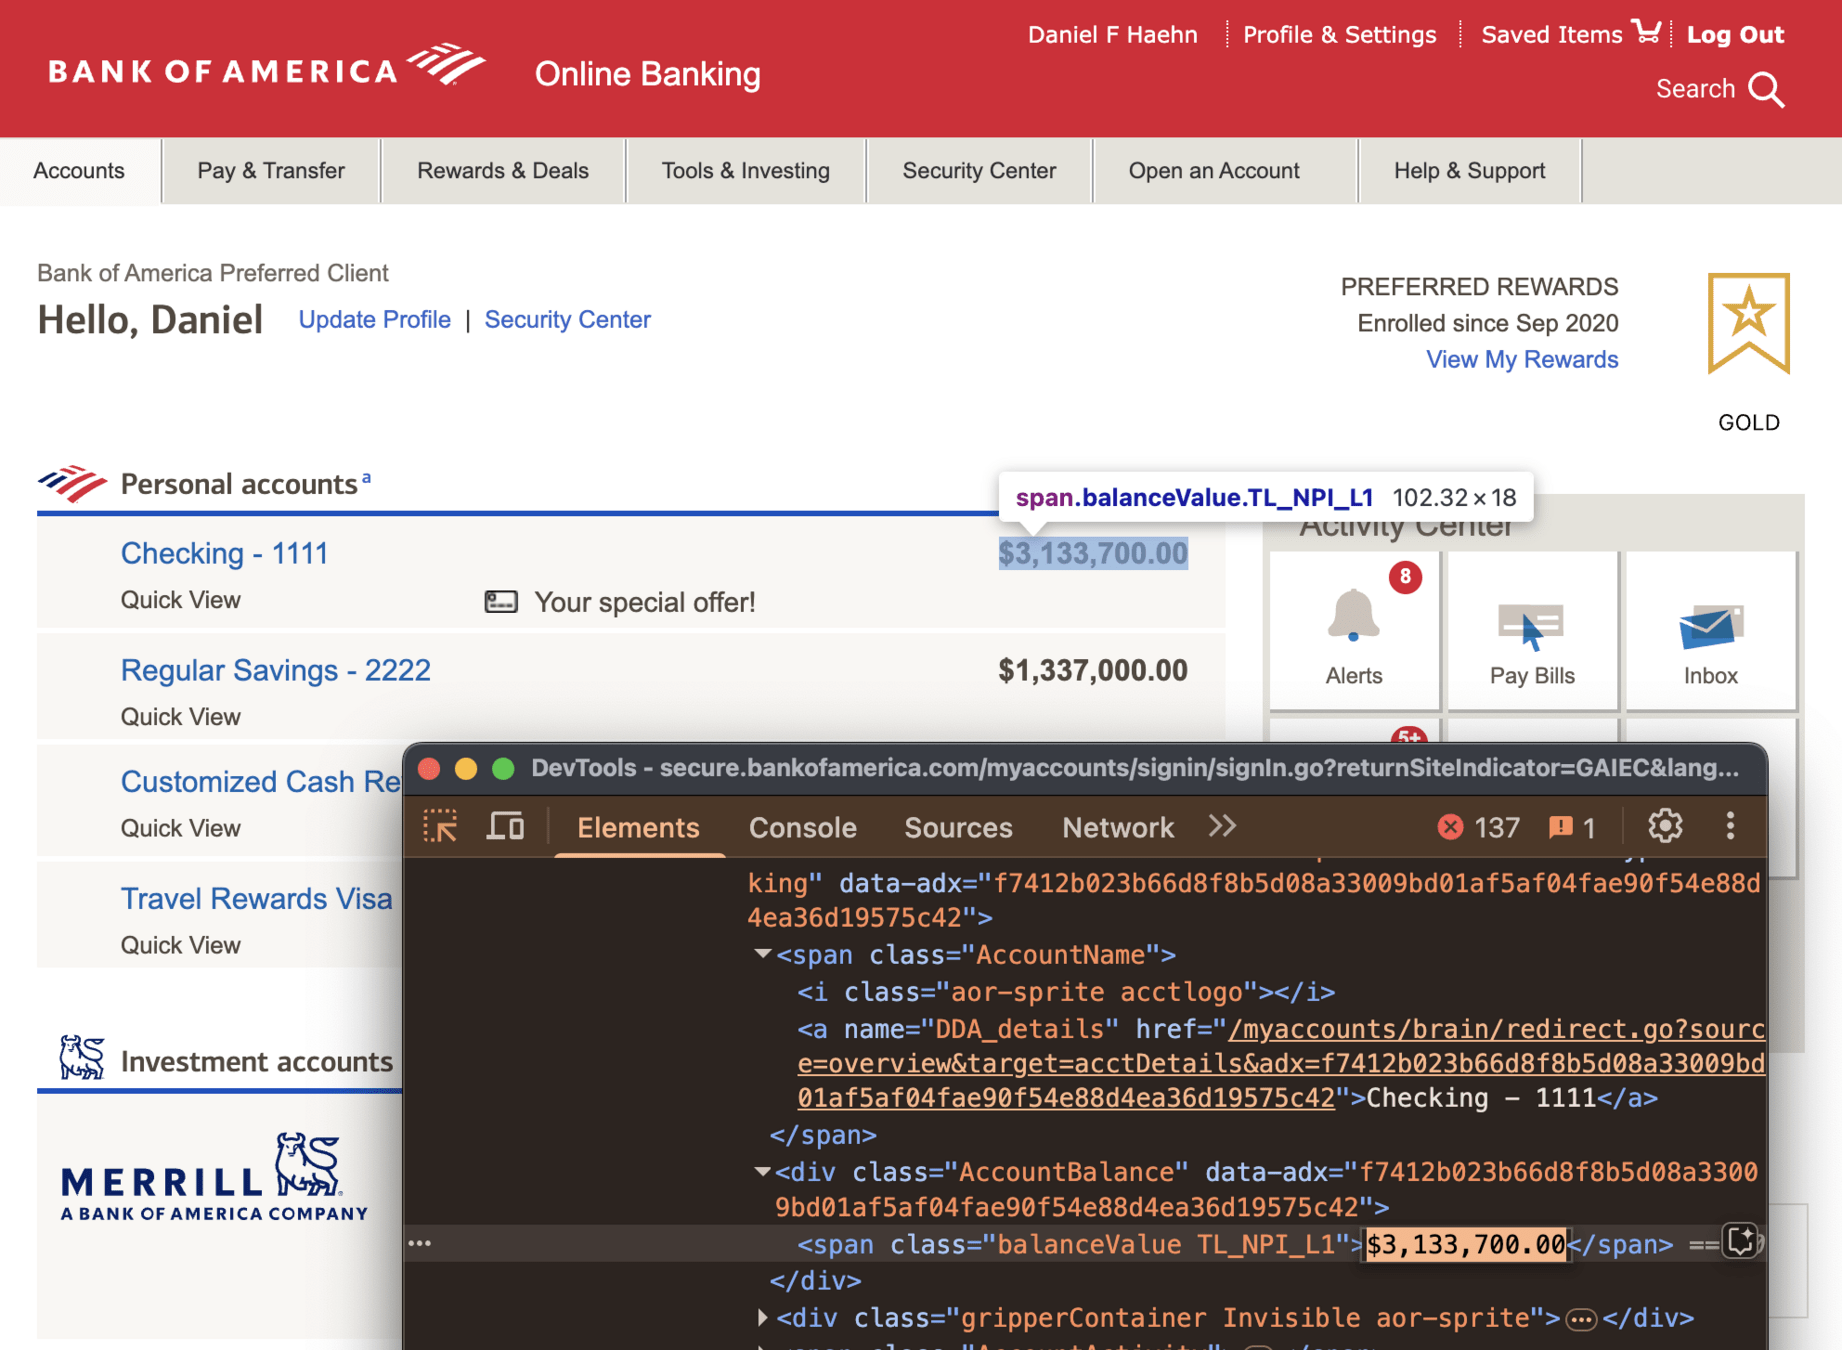Click Quick View under Checking - 1111
This screenshot has height=1350, width=1842.
point(180,600)
